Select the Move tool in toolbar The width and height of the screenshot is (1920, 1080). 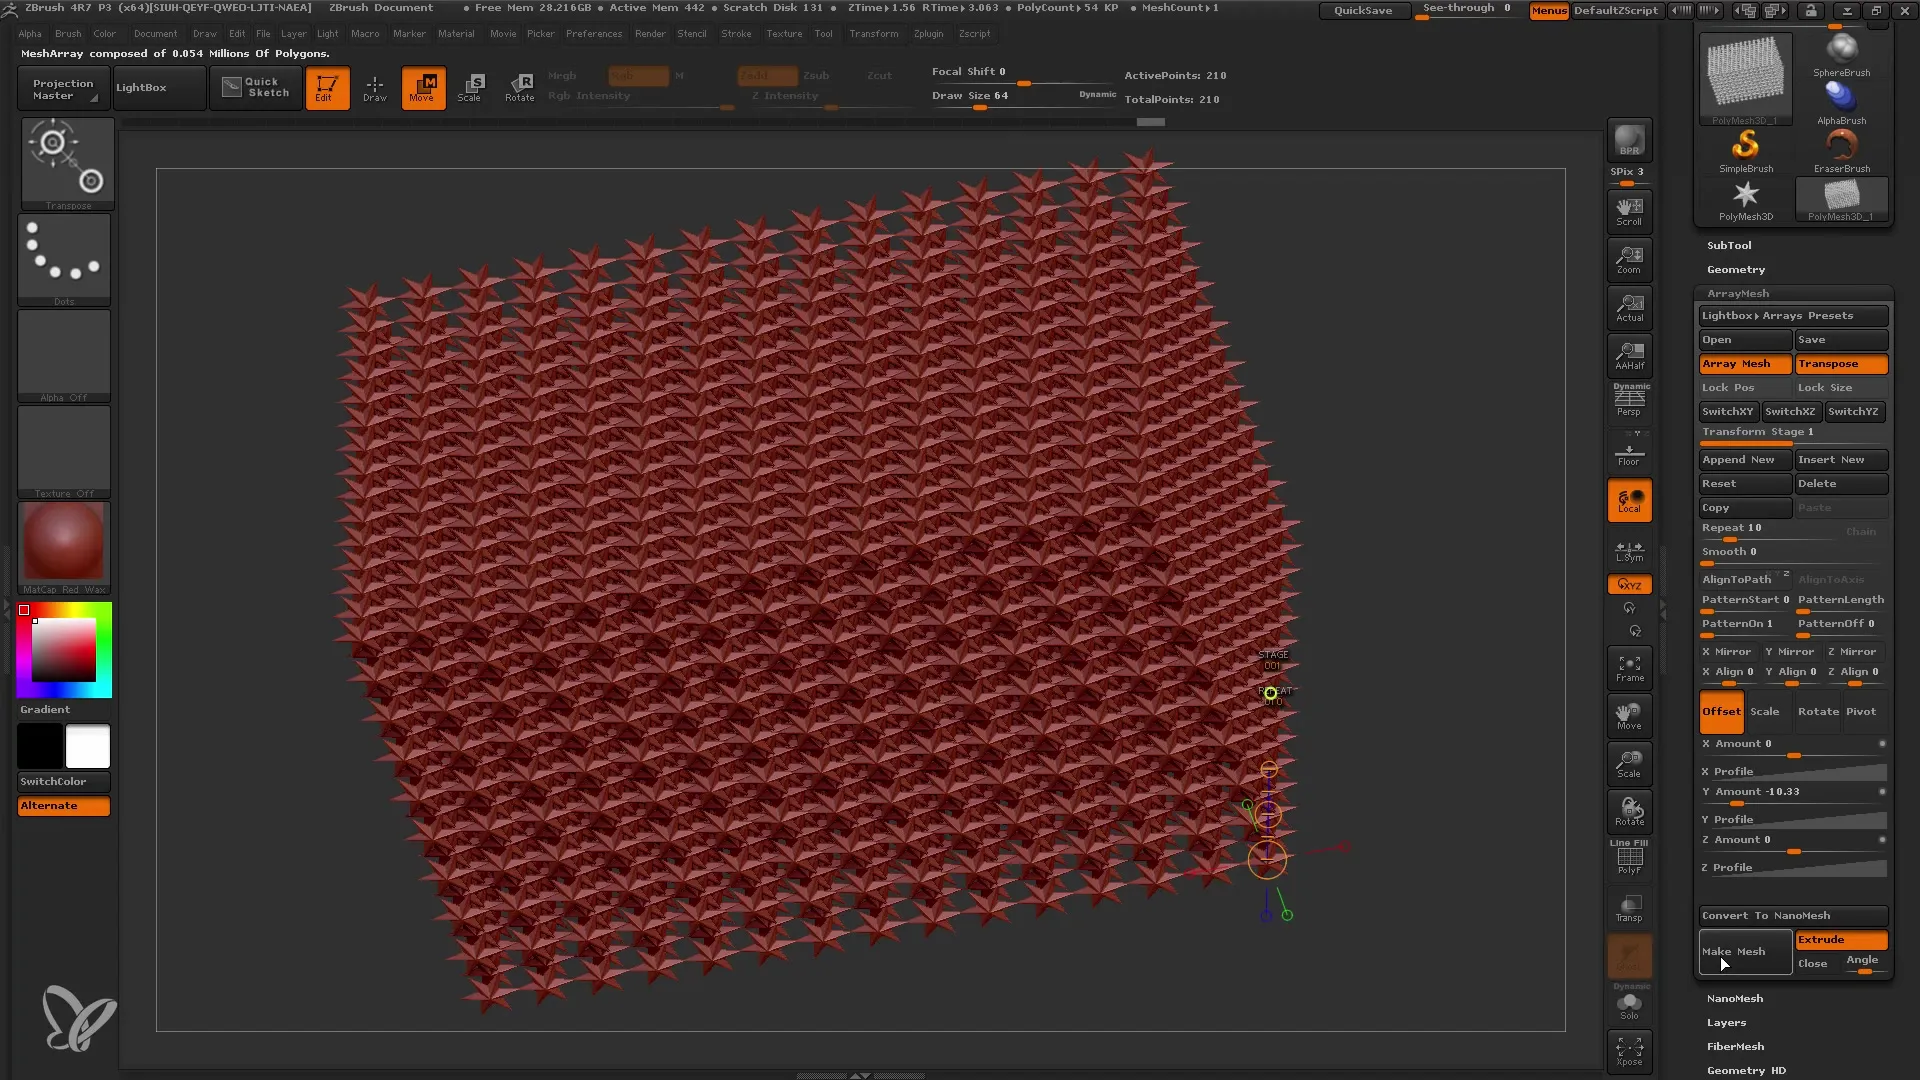(423, 87)
